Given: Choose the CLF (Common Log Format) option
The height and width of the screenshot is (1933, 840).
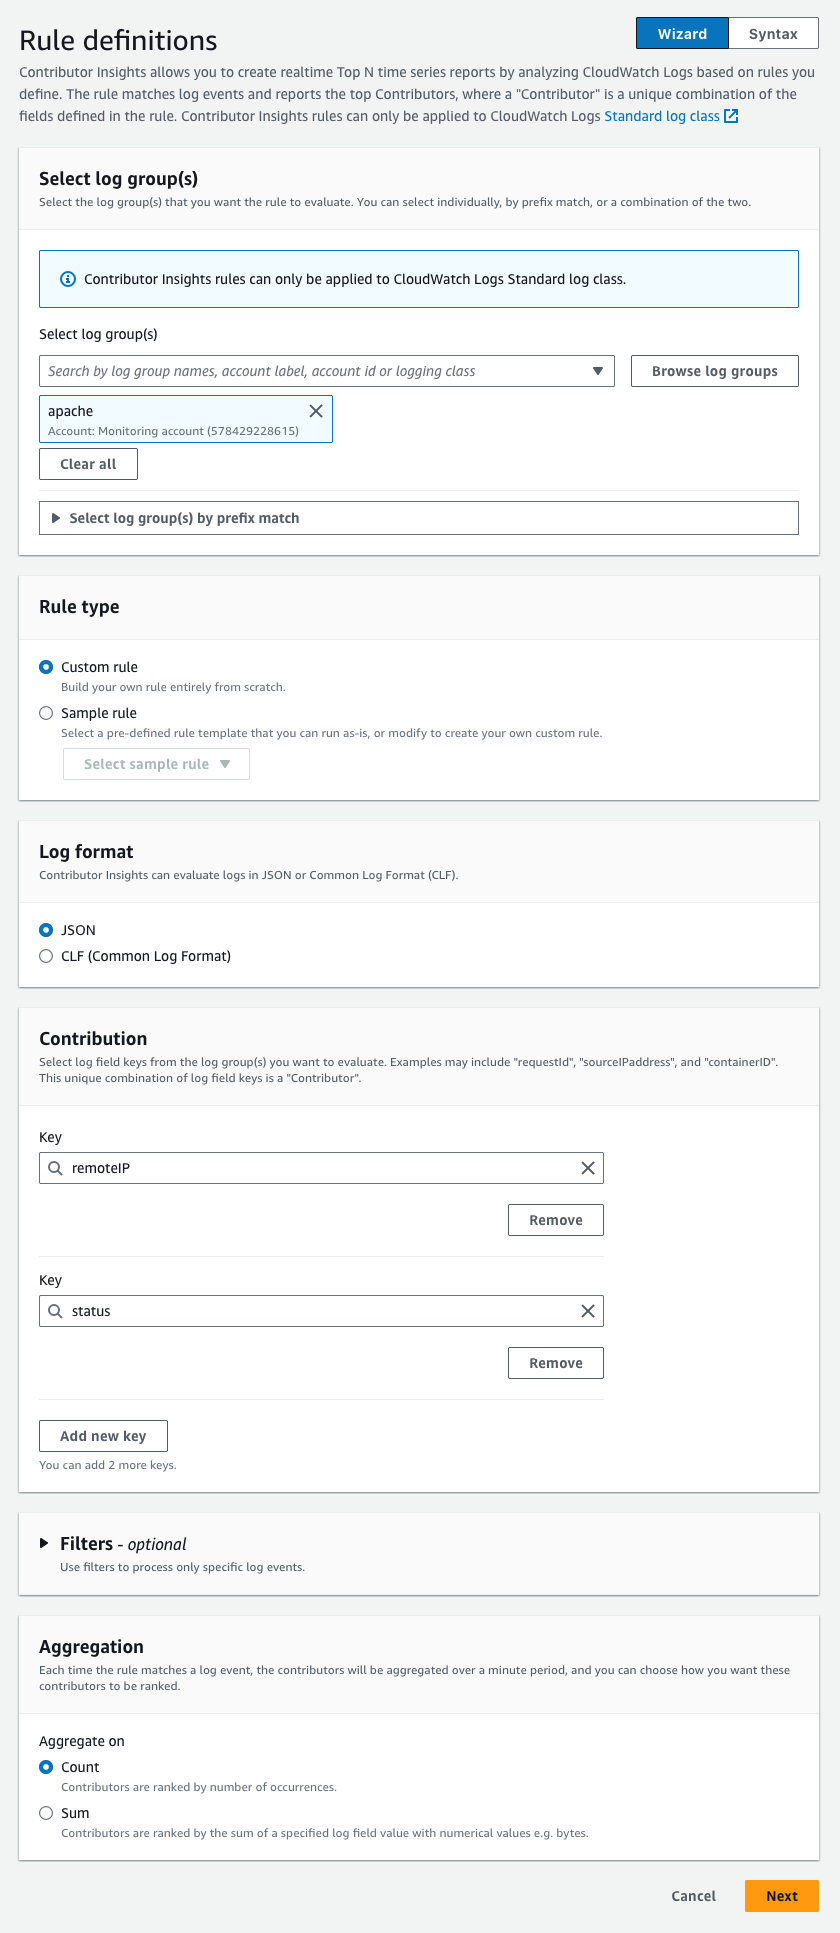Looking at the screenshot, I should point(46,956).
